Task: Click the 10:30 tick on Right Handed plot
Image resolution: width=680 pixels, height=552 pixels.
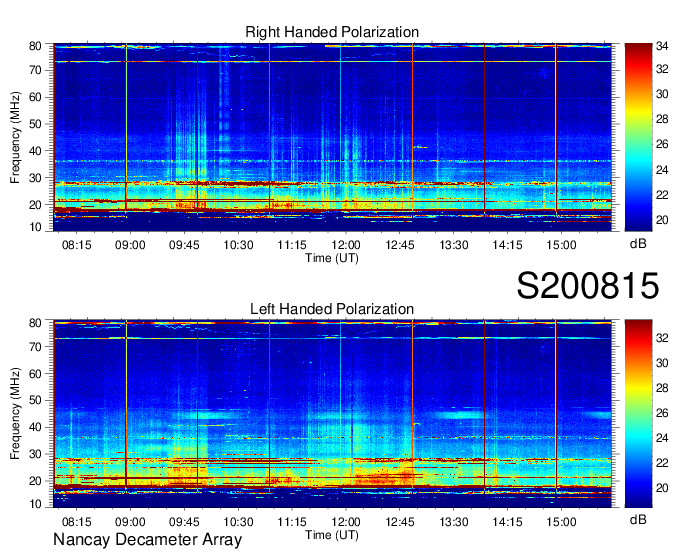Action: [x=238, y=245]
